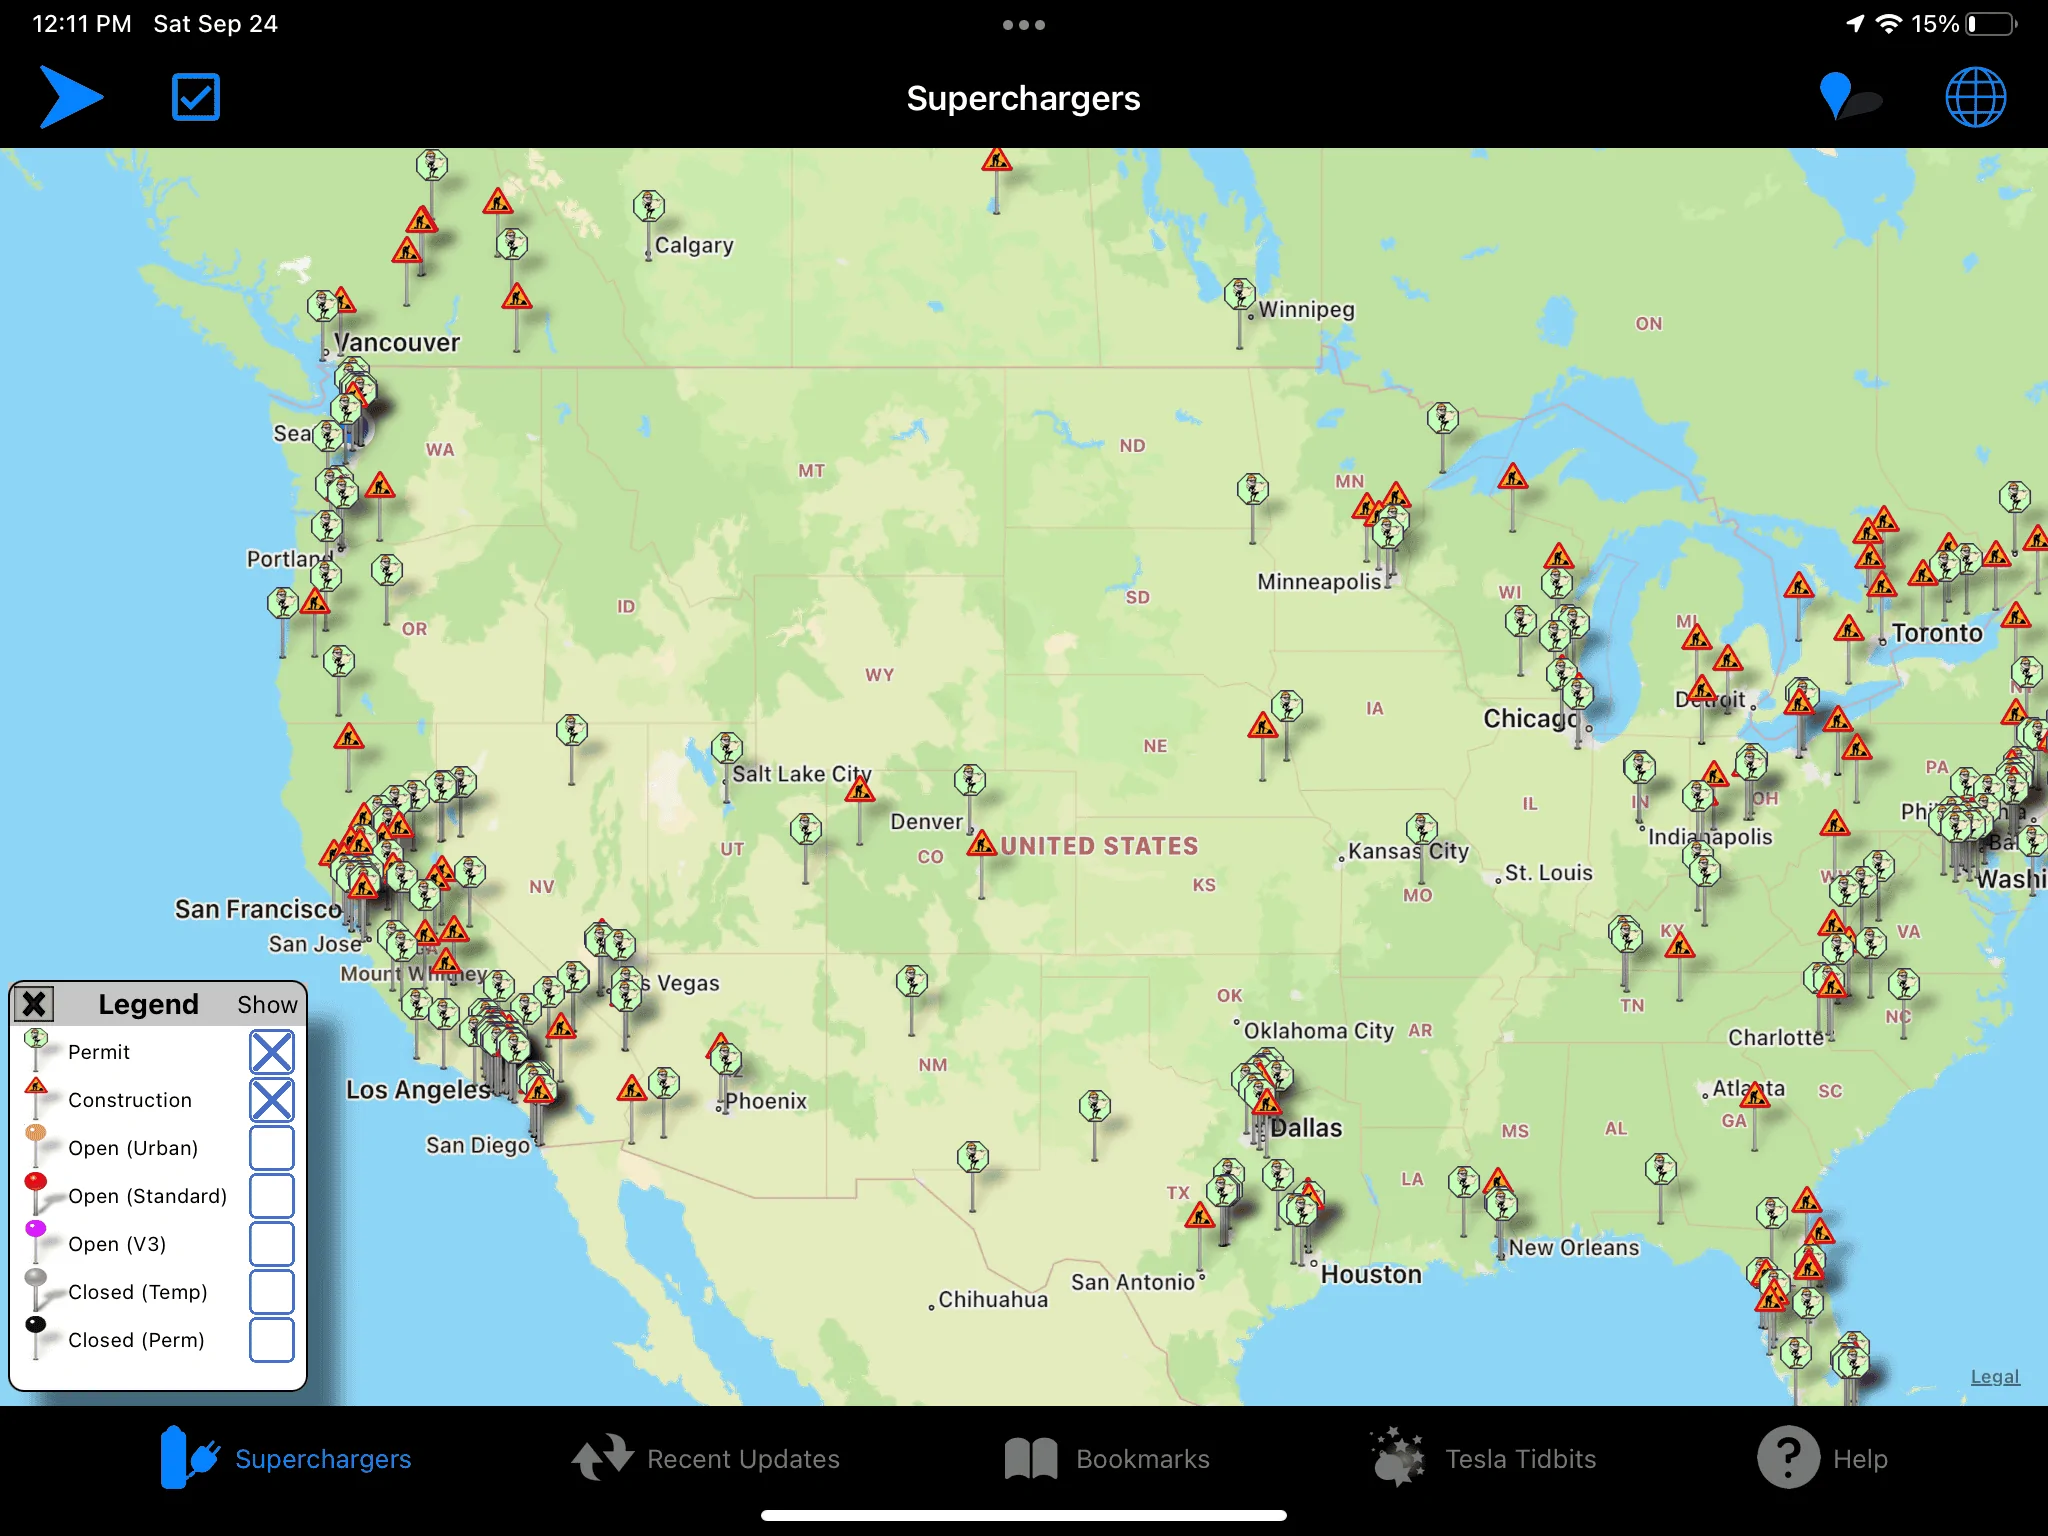Uncheck the Permit legend checkbox
This screenshot has height=1536, width=2048.
[272, 1052]
